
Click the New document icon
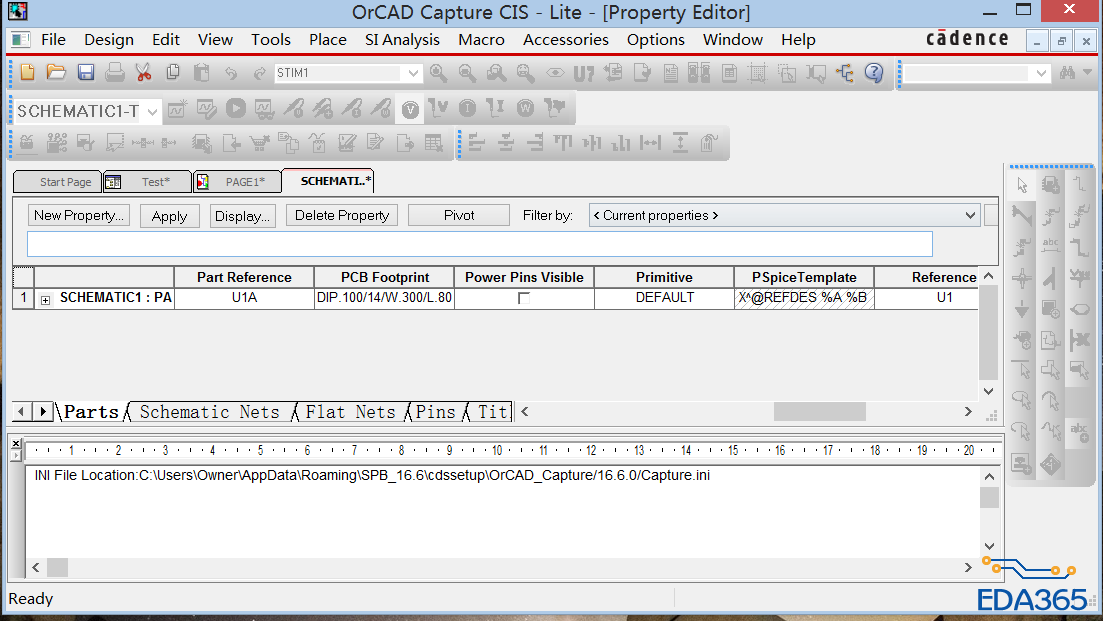27,72
